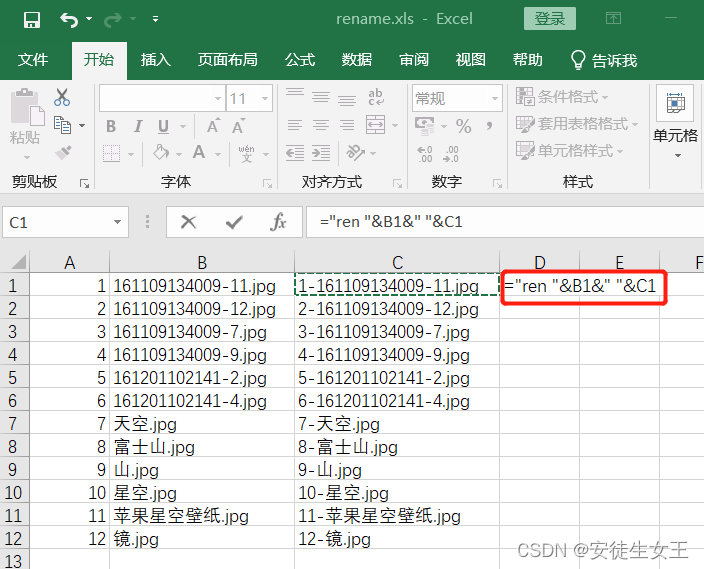The height and width of the screenshot is (569, 704).
Task: Switch to the 数据 tab
Action: pos(357,60)
